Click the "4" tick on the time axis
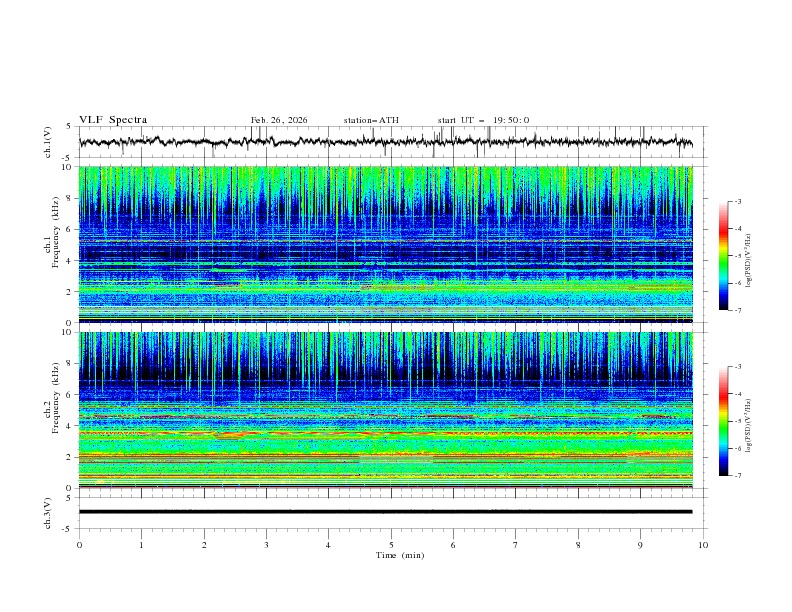792x612 pixels. pos(328,545)
